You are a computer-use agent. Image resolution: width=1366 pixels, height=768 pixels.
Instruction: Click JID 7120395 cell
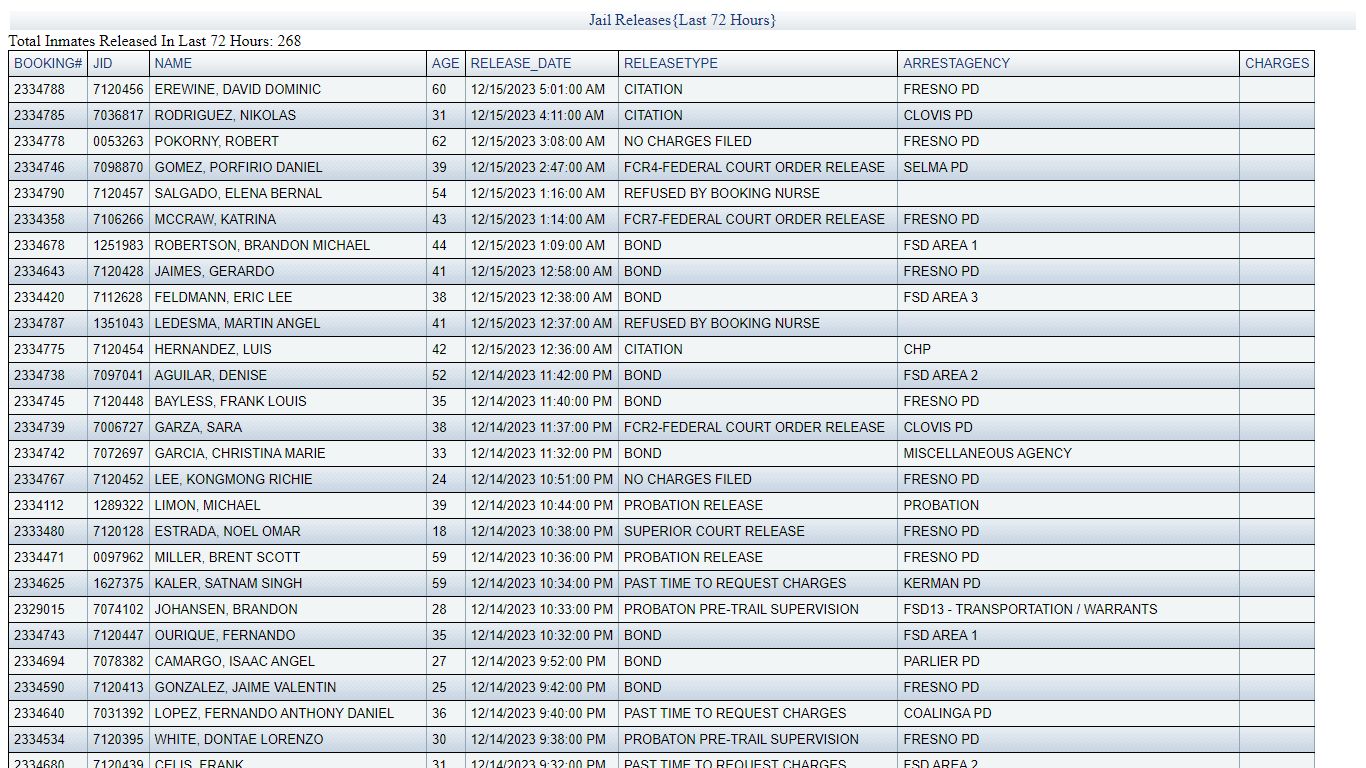point(118,739)
